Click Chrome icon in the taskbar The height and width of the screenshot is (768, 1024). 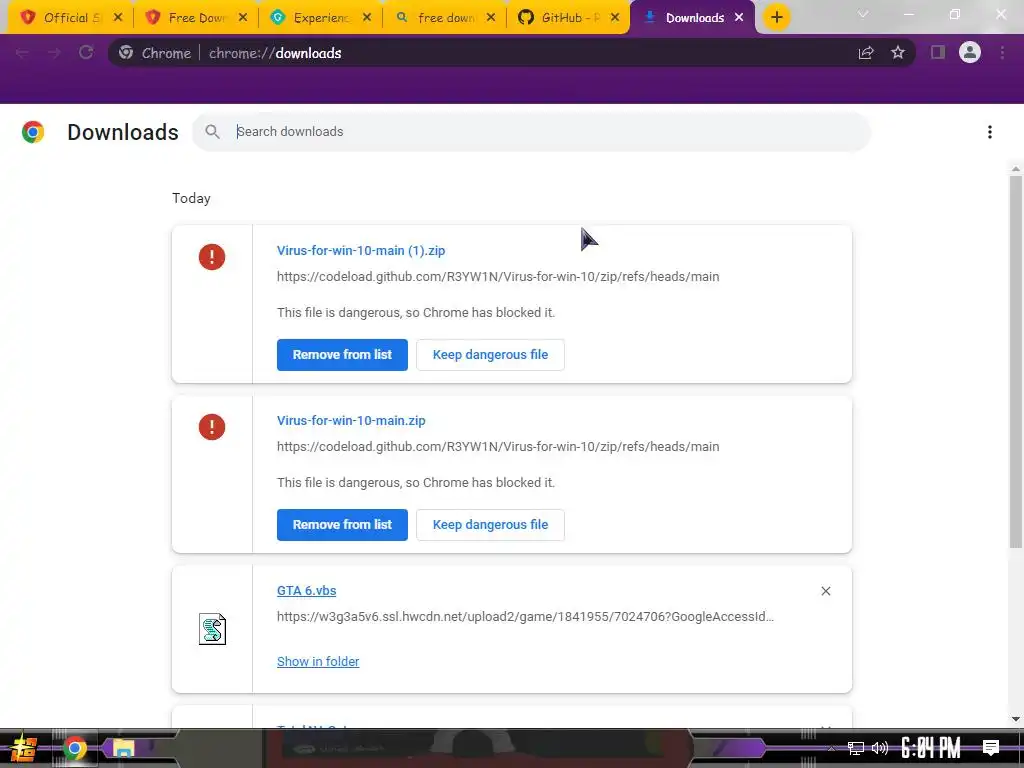(74, 748)
